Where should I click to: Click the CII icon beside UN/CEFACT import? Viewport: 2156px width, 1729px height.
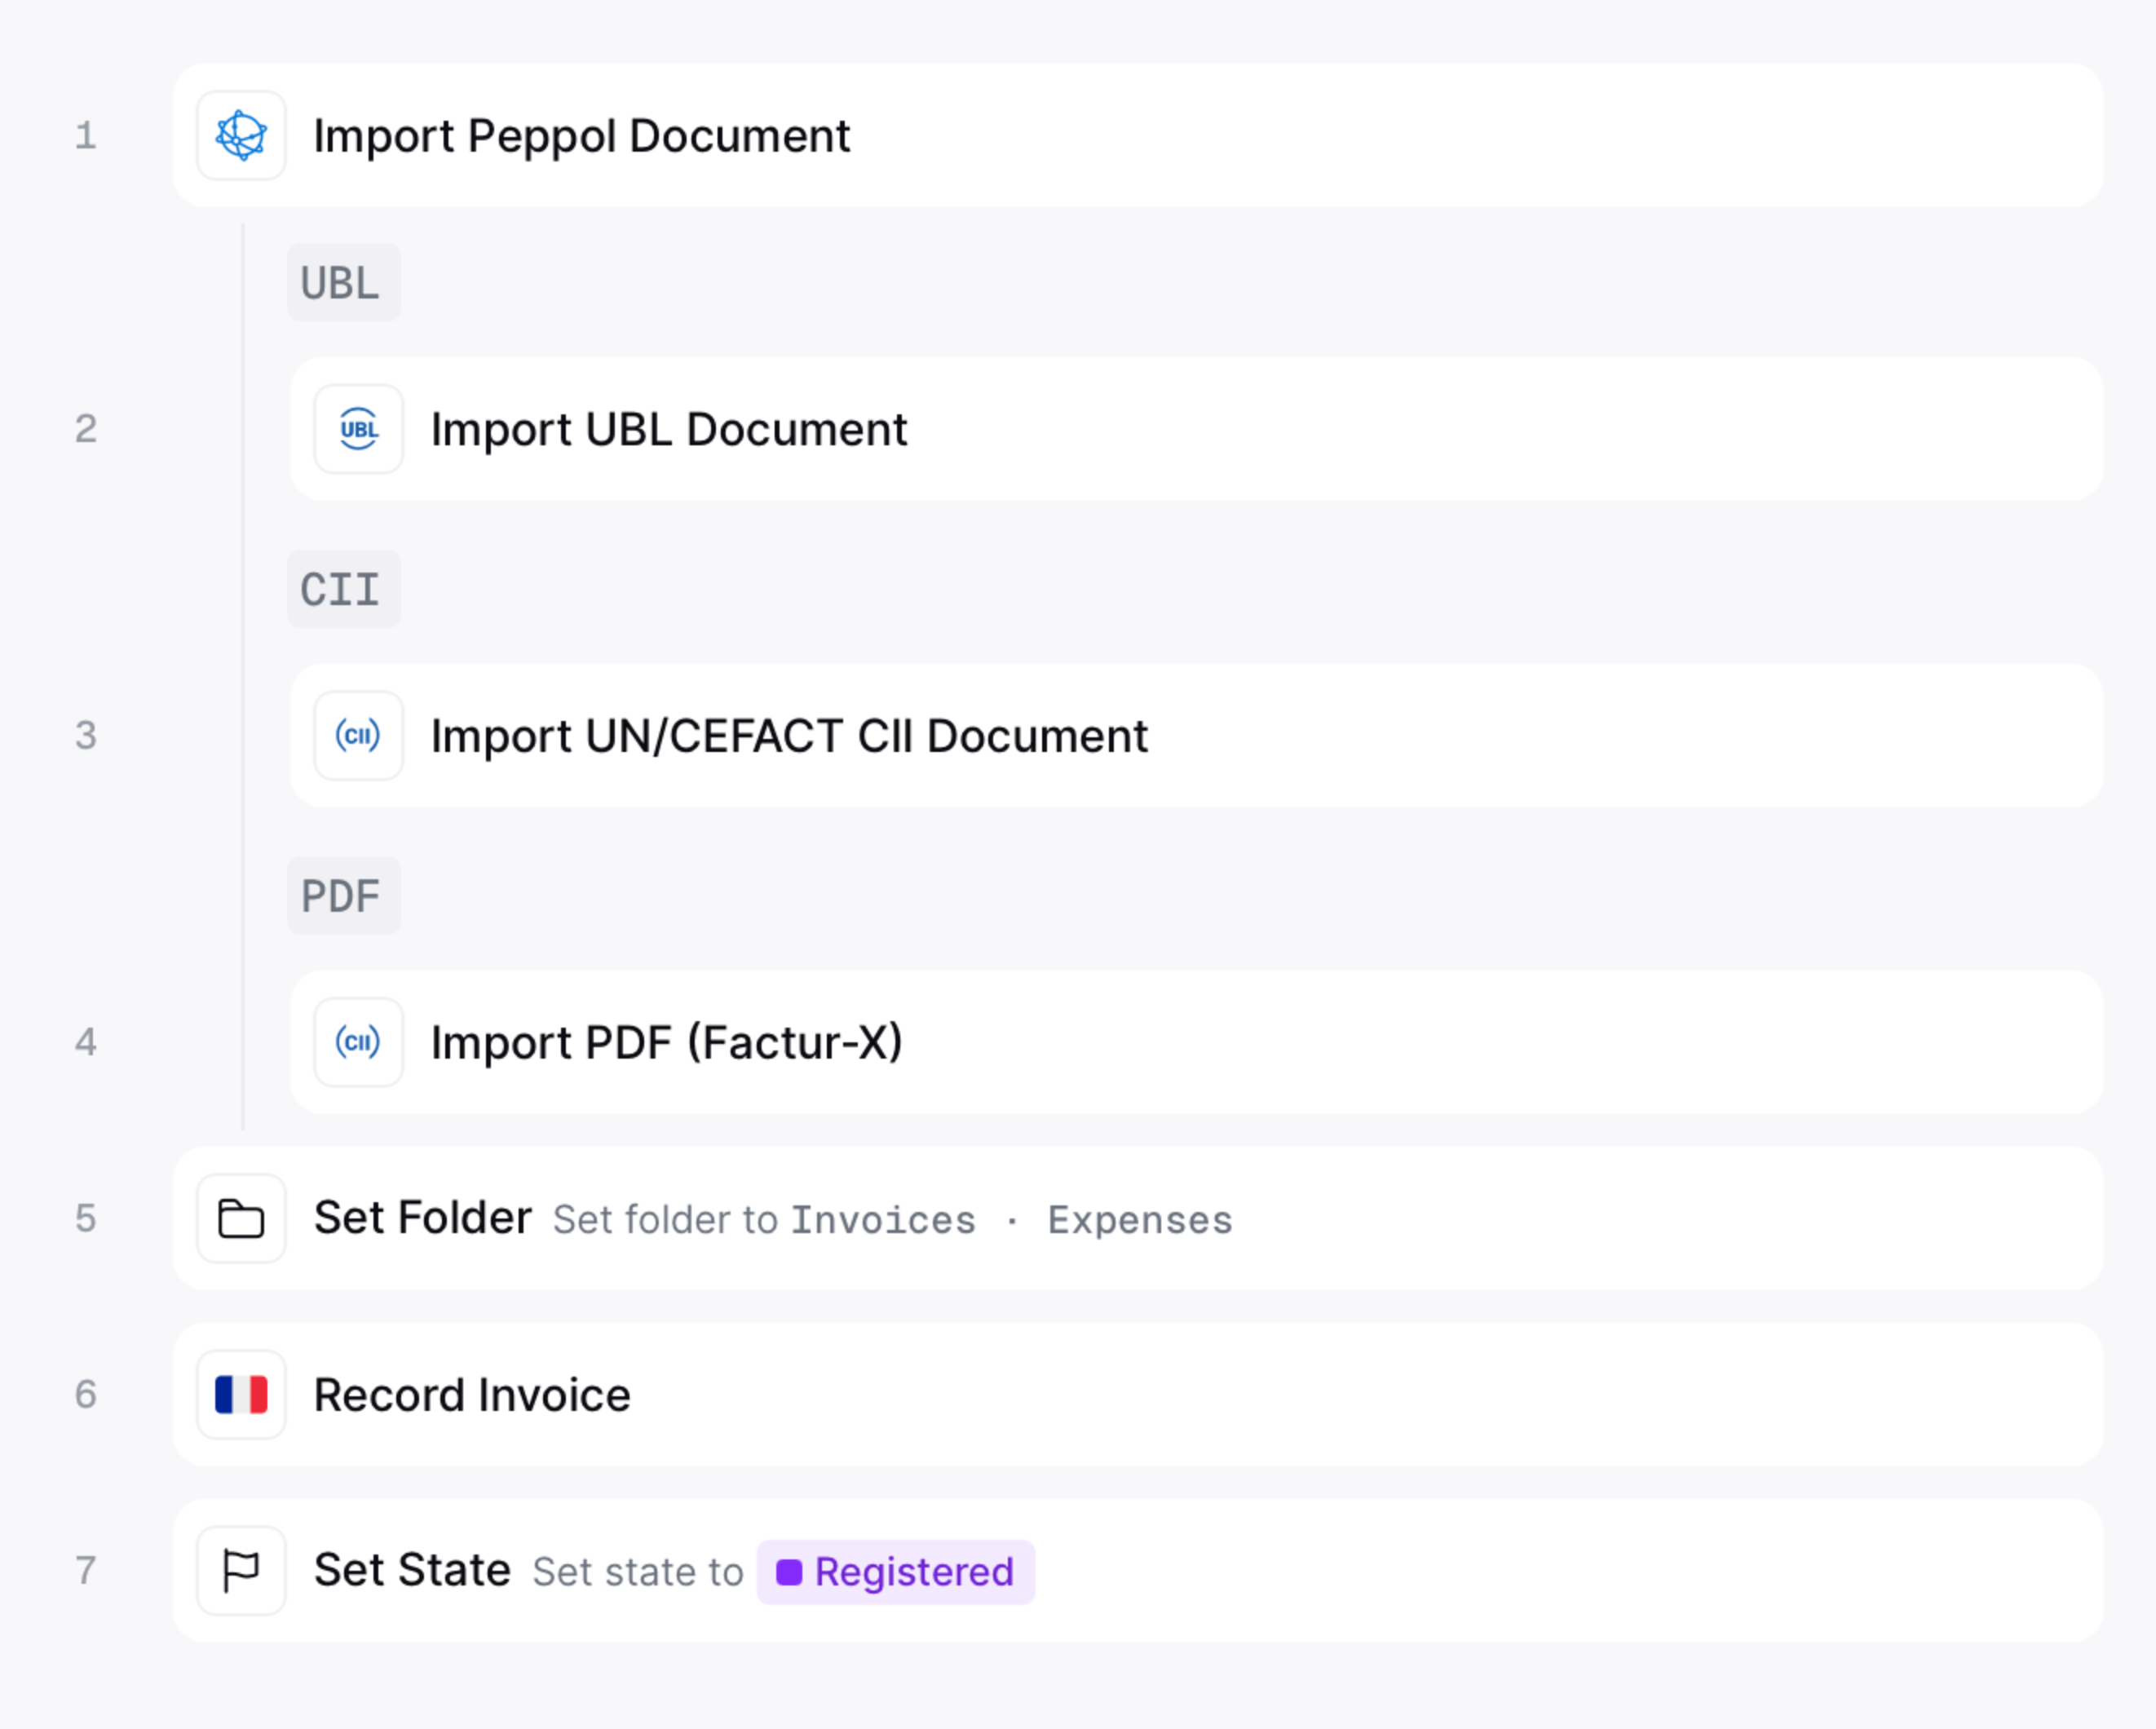point(358,736)
